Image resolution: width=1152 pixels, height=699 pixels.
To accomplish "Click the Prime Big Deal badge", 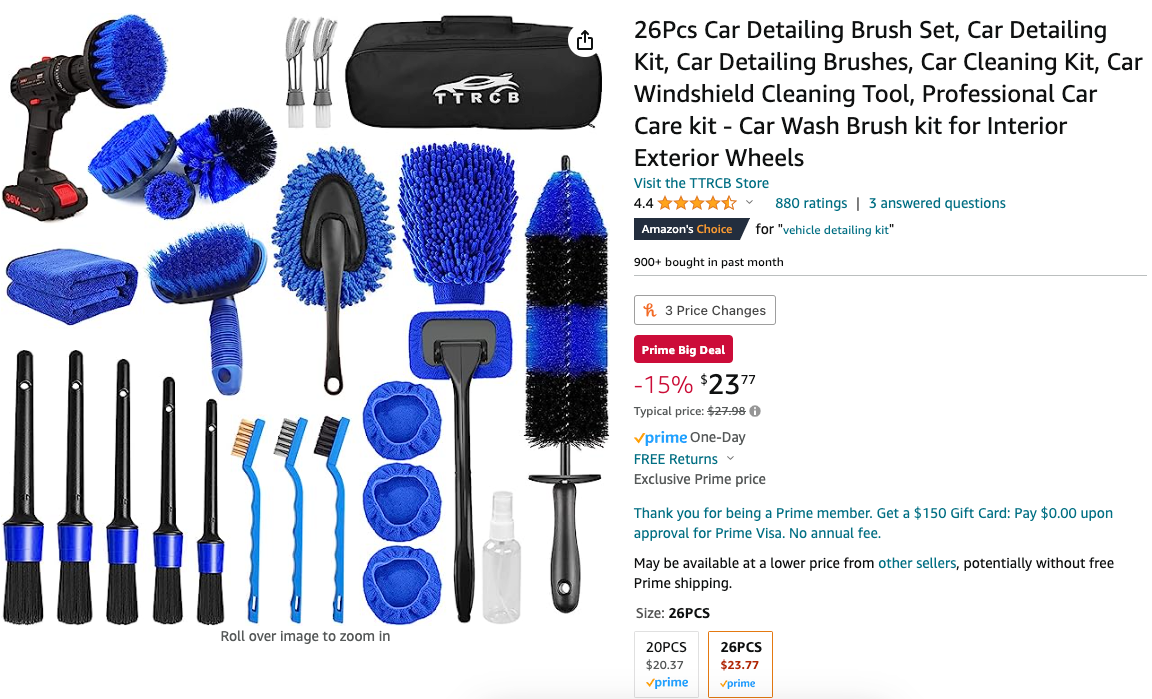I will (x=683, y=350).
